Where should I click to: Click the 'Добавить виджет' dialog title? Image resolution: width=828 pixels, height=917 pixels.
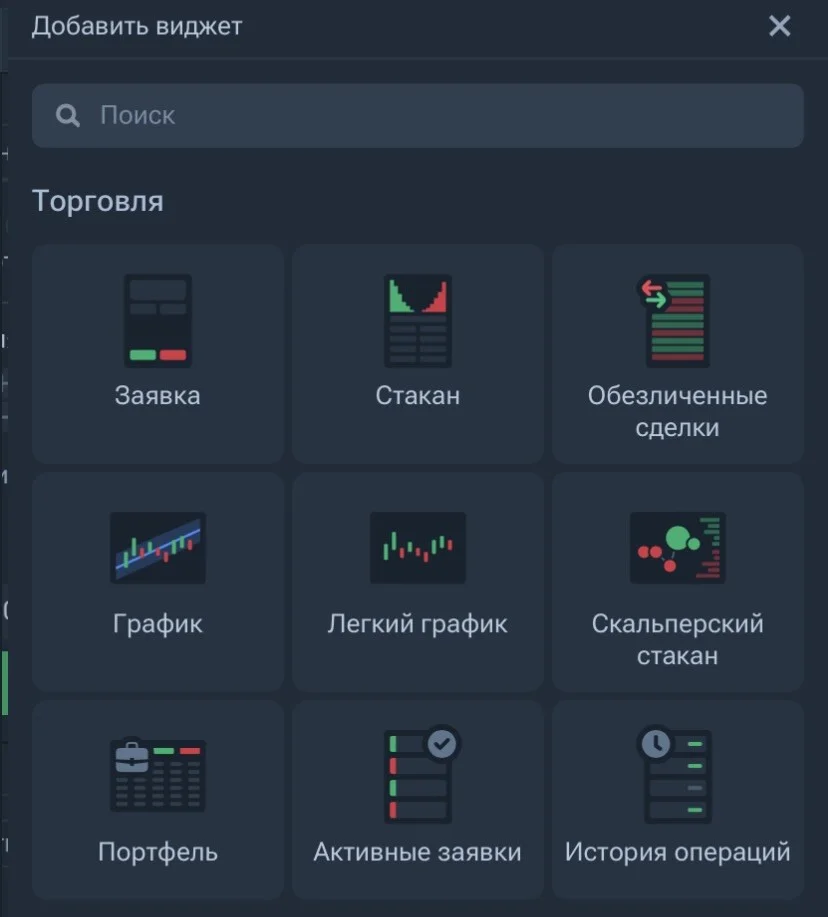point(137,26)
